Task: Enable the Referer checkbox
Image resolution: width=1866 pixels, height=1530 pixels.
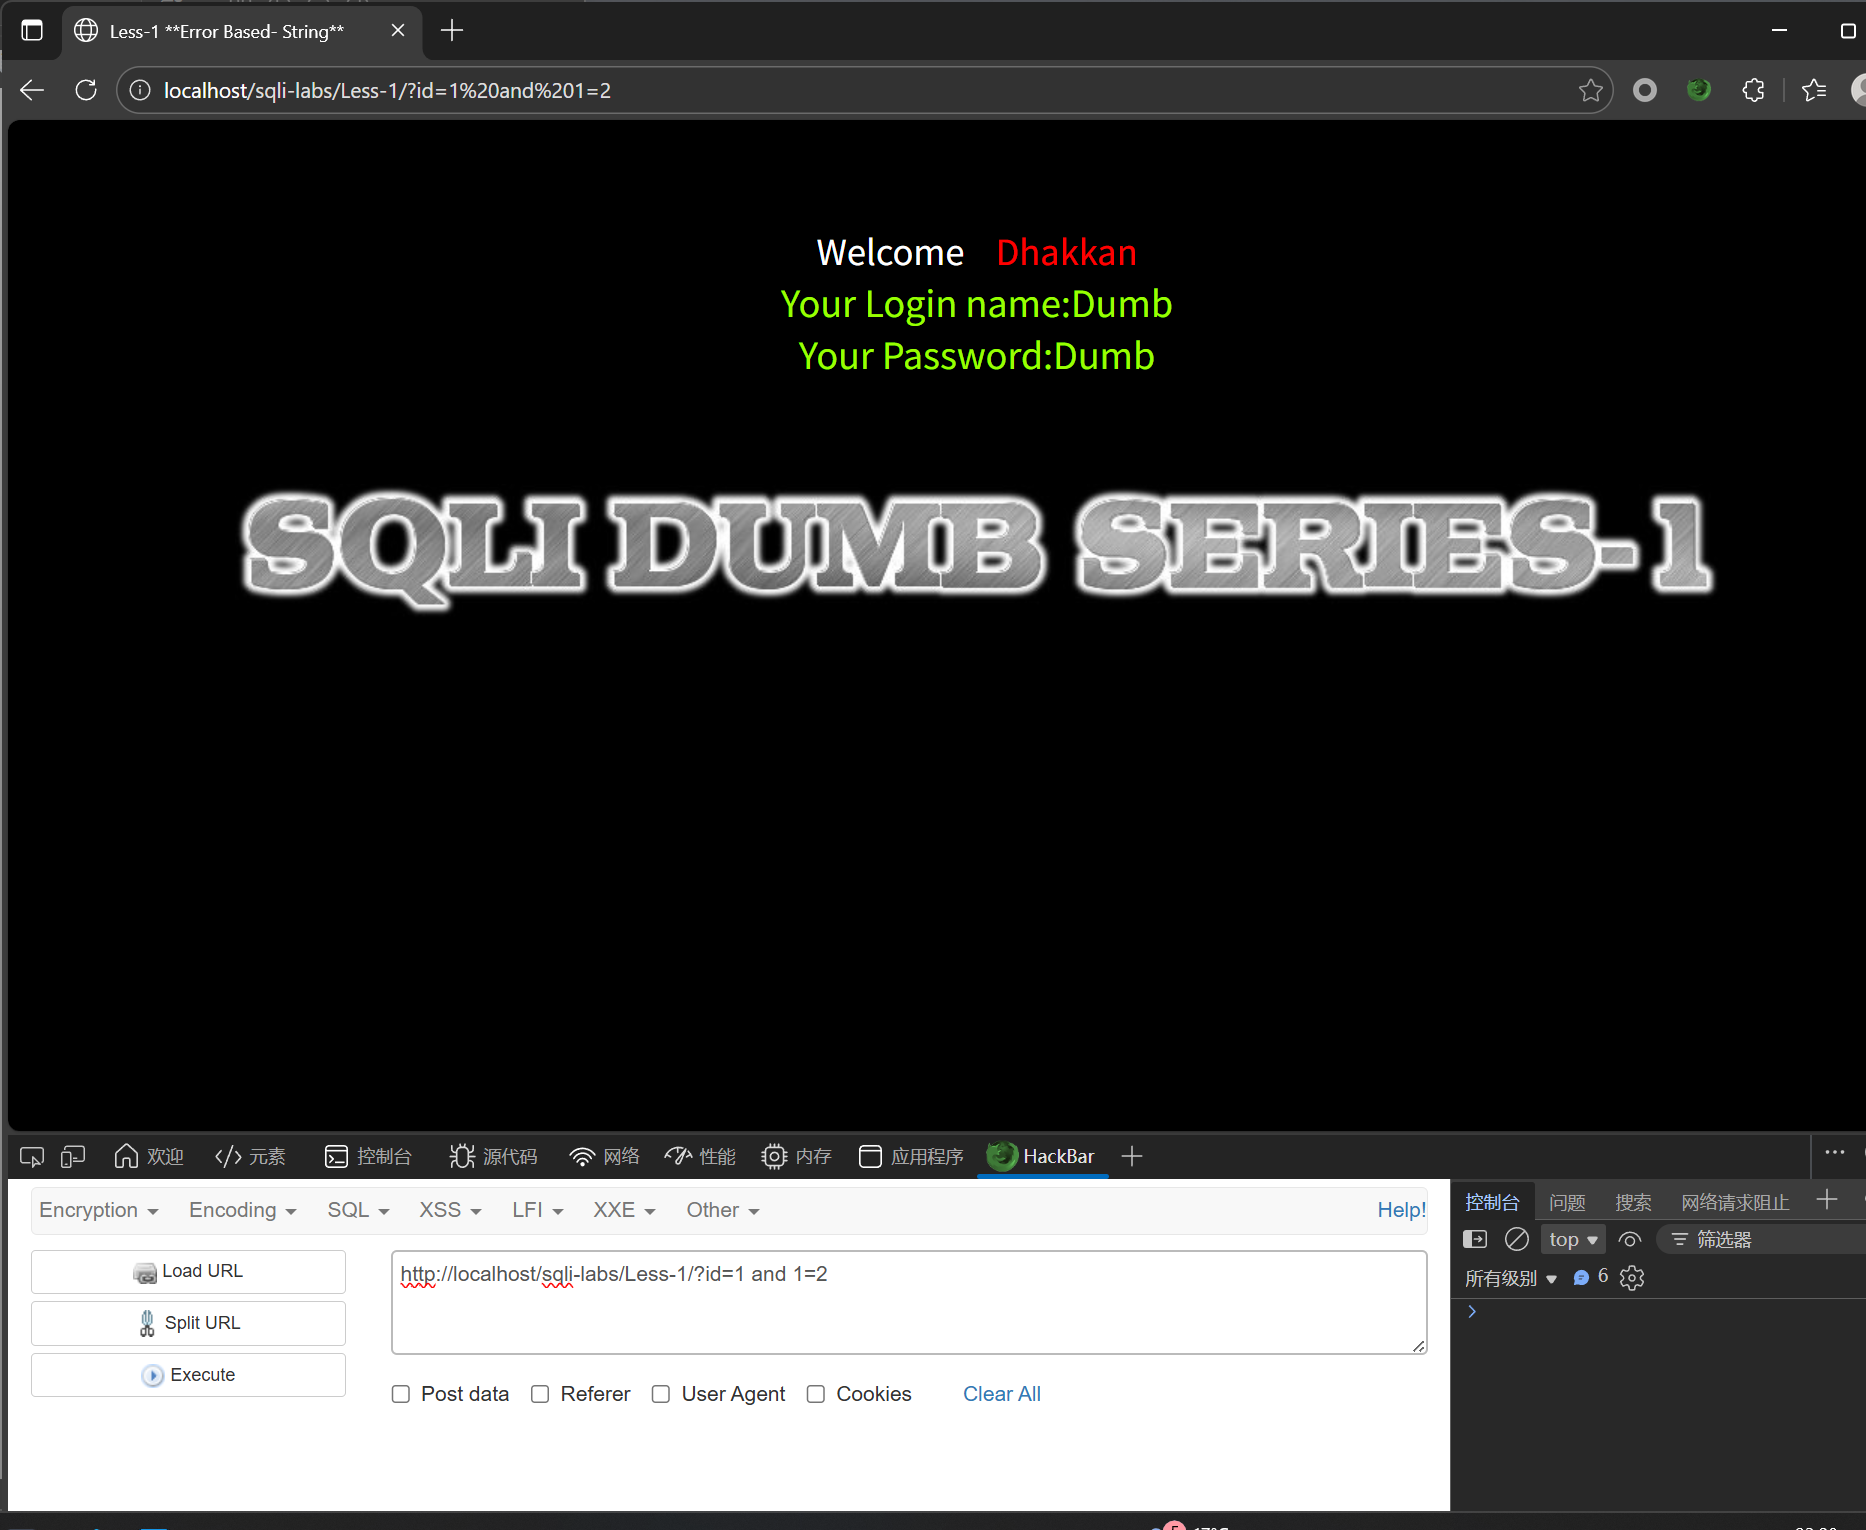Action: click(540, 1394)
